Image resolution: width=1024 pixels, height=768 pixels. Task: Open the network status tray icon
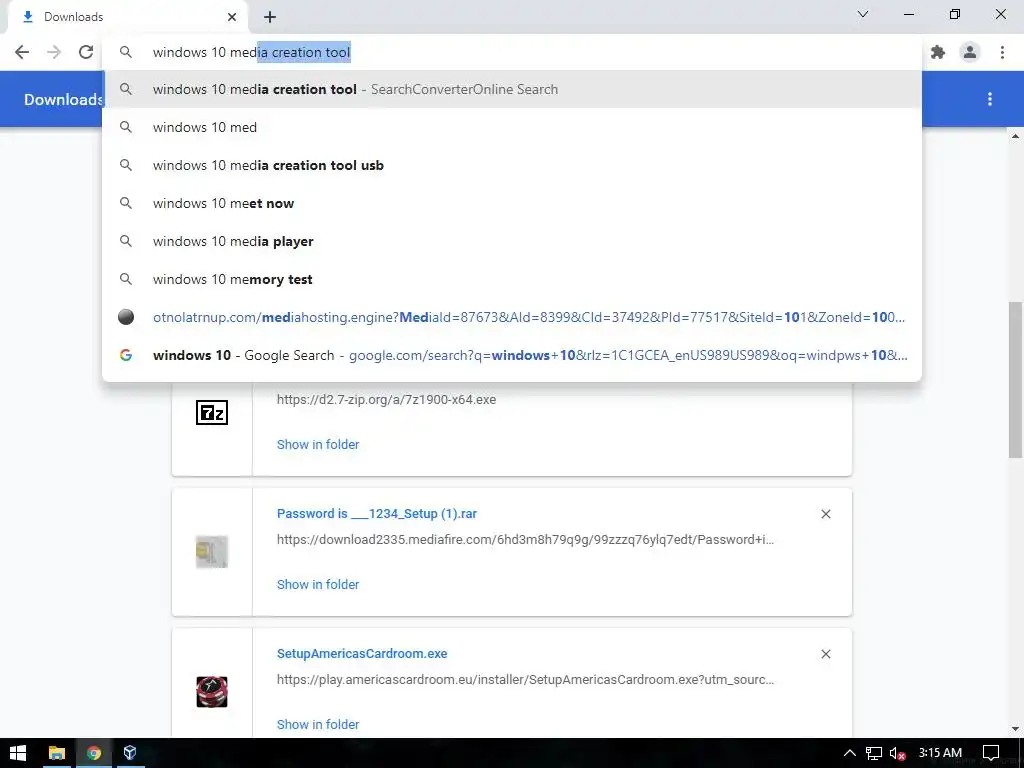click(874, 753)
